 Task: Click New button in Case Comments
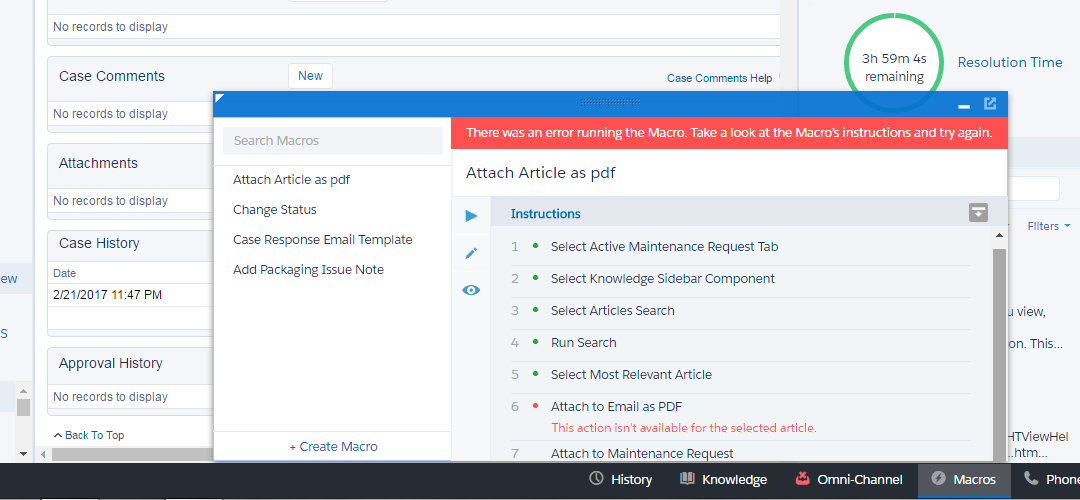click(310, 76)
